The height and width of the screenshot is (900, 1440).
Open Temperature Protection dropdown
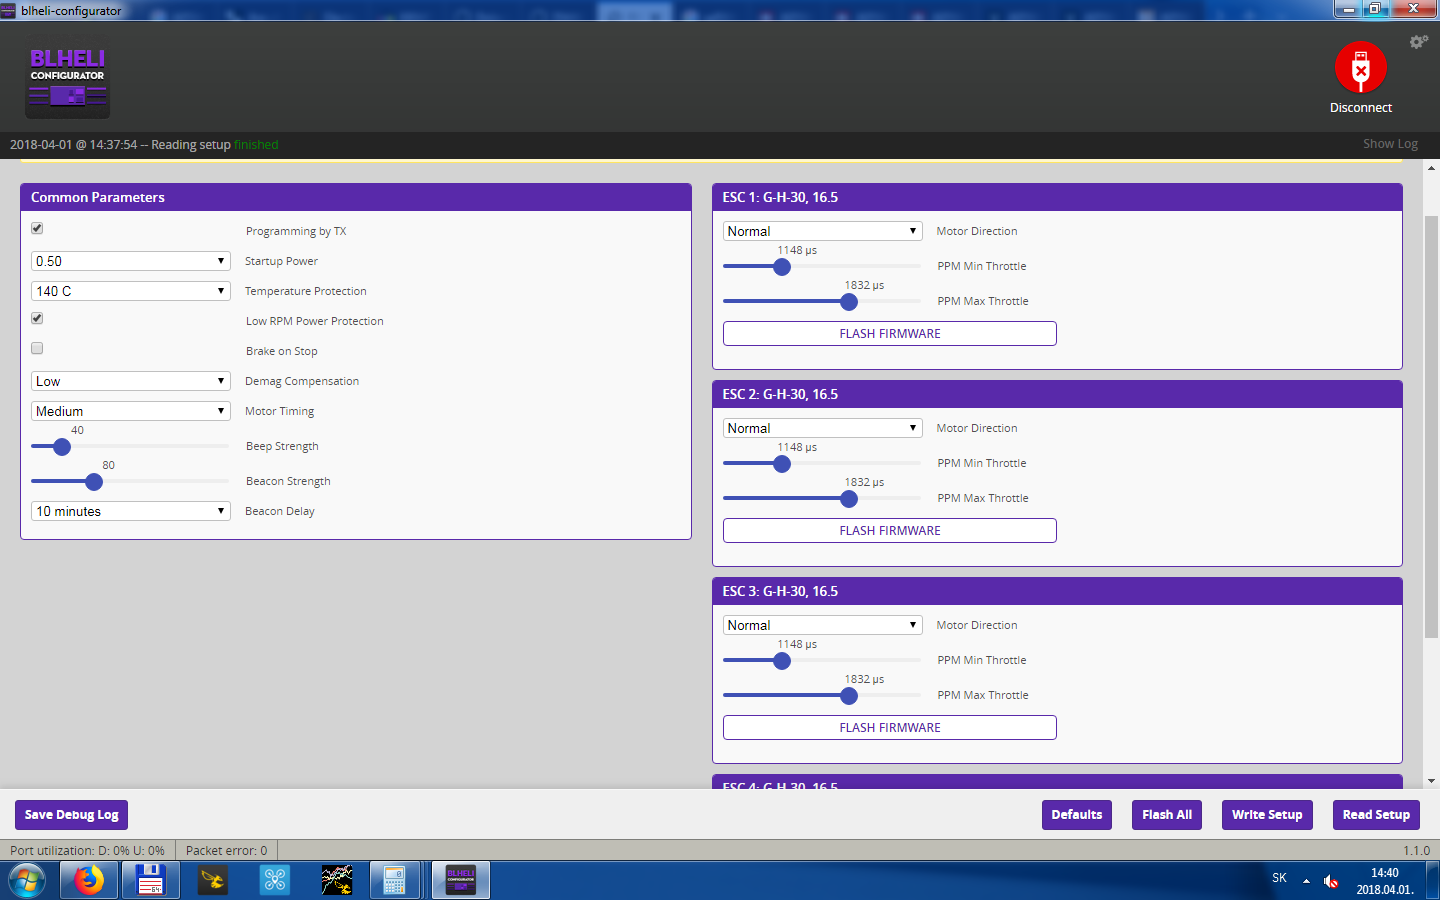[131, 291]
